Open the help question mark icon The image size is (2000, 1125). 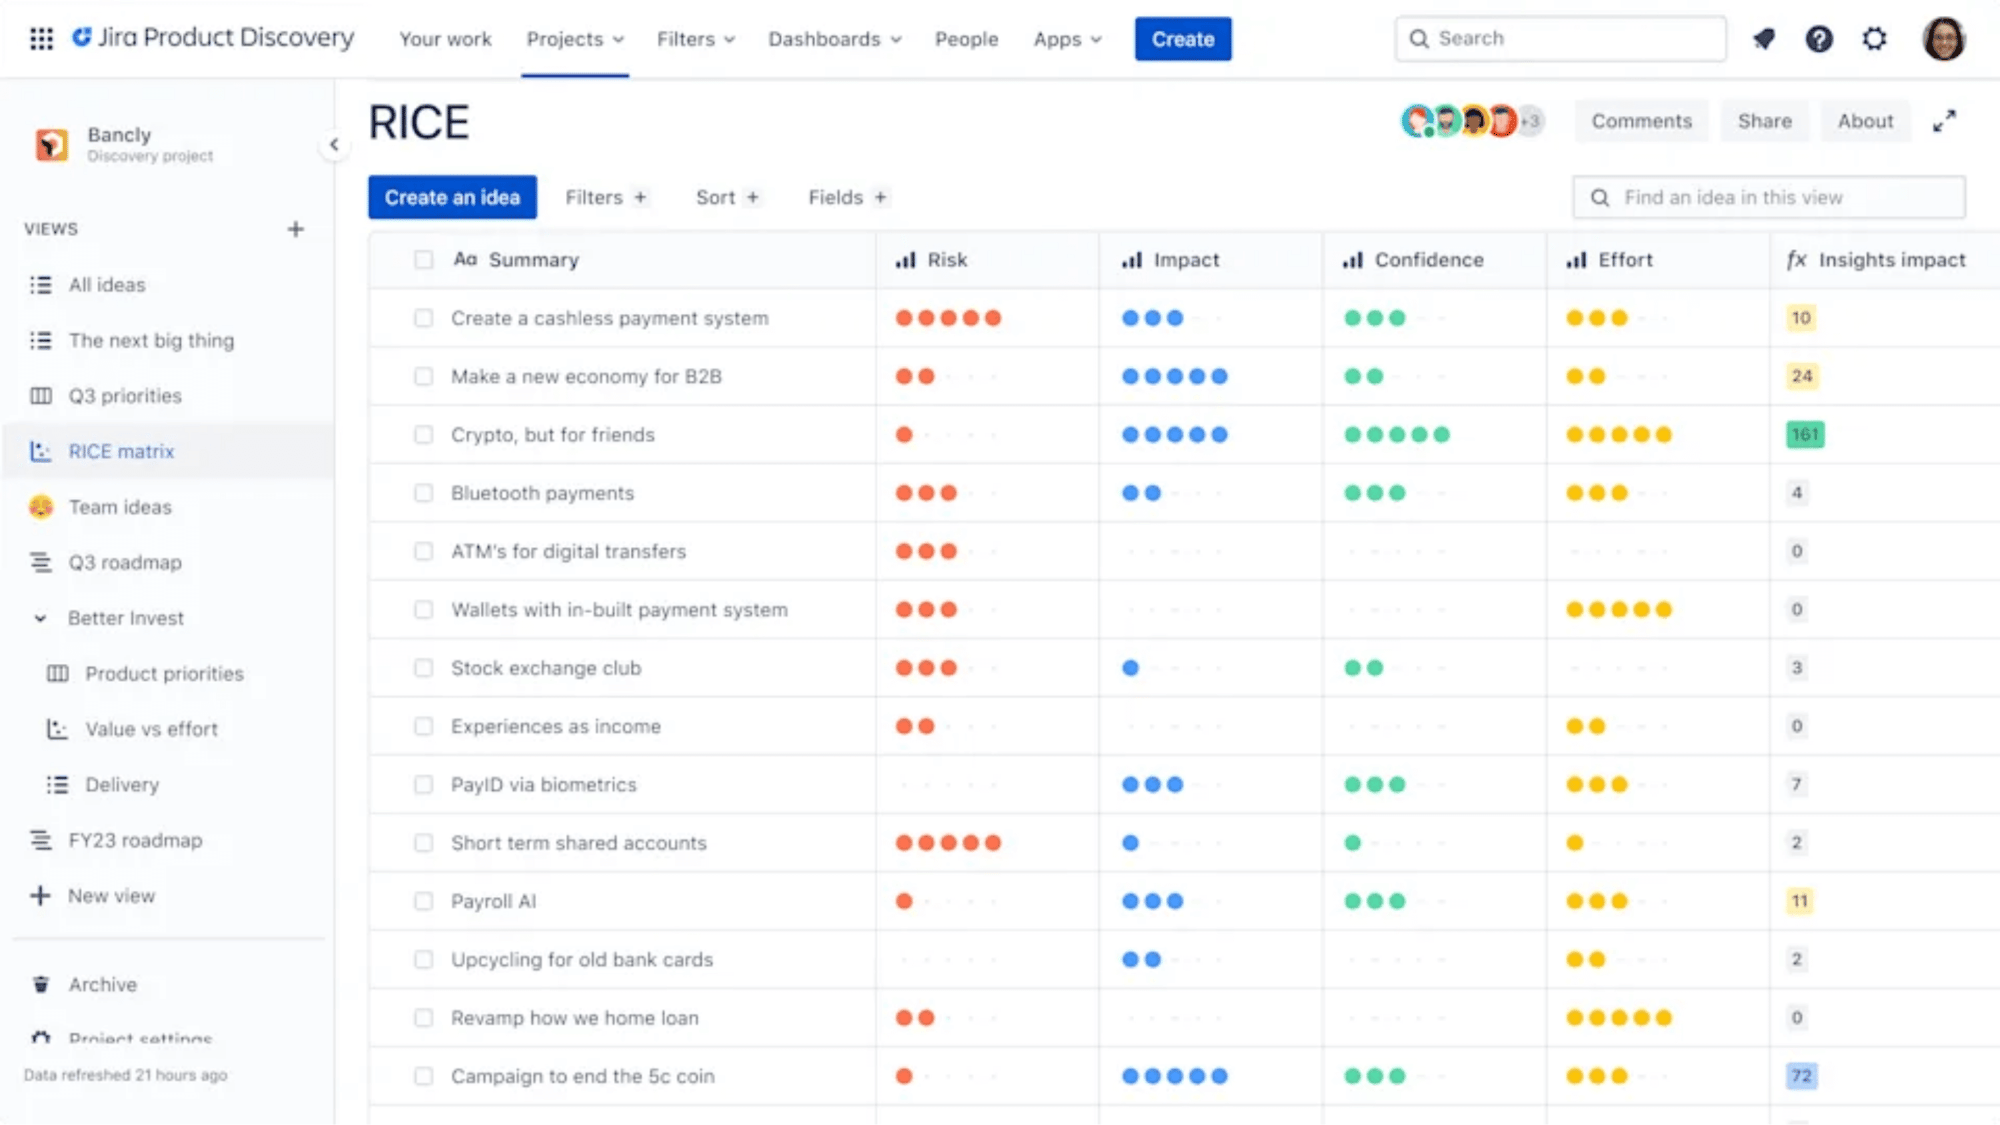point(1819,39)
